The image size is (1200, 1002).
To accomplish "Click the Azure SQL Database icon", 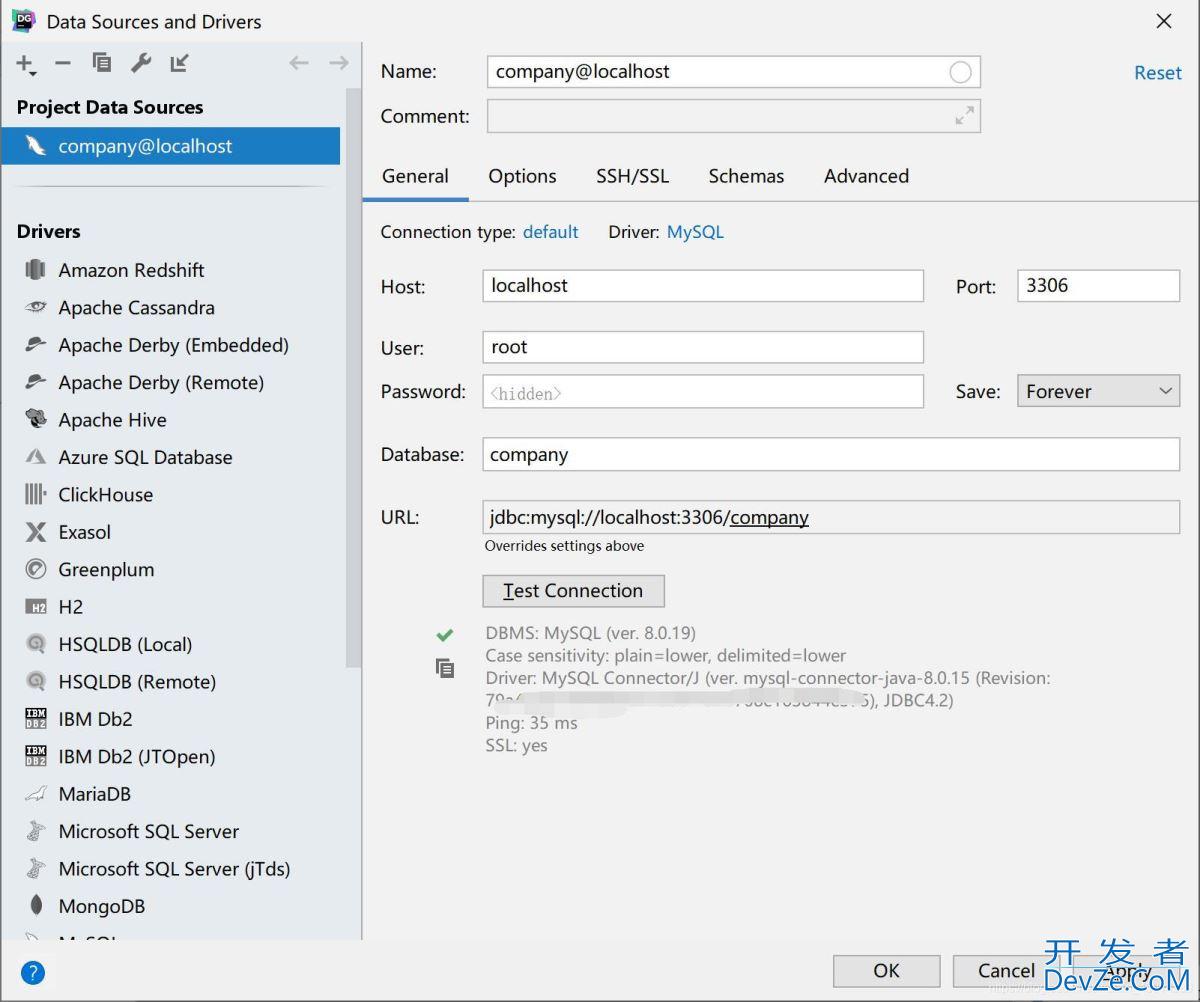I will point(36,457).
